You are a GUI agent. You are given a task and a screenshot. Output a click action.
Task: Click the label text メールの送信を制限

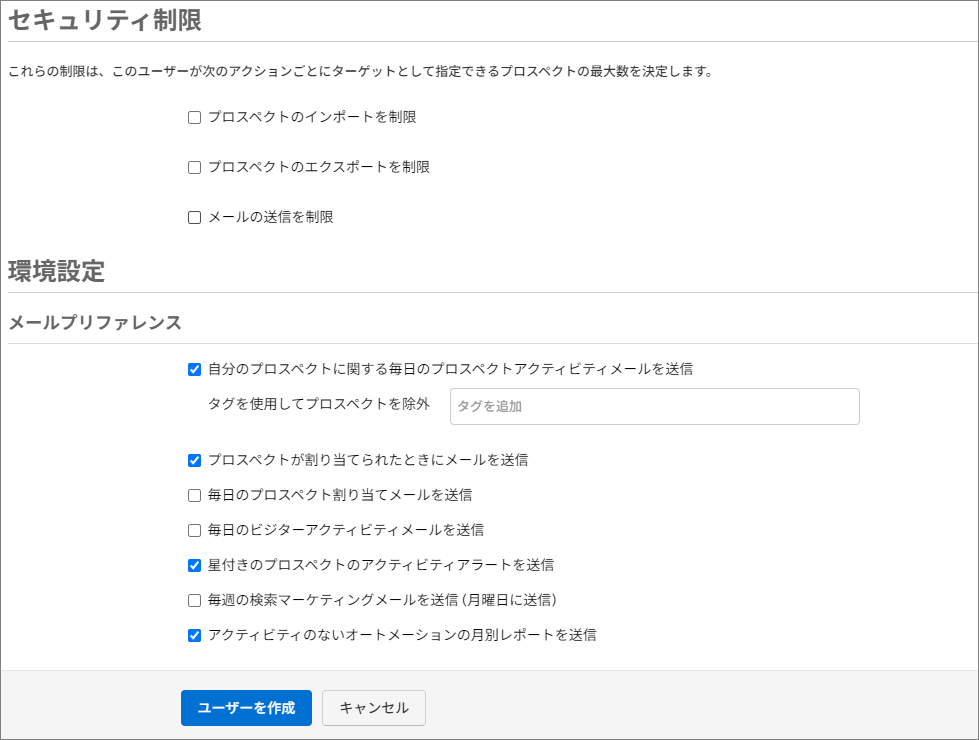point(270,217)
